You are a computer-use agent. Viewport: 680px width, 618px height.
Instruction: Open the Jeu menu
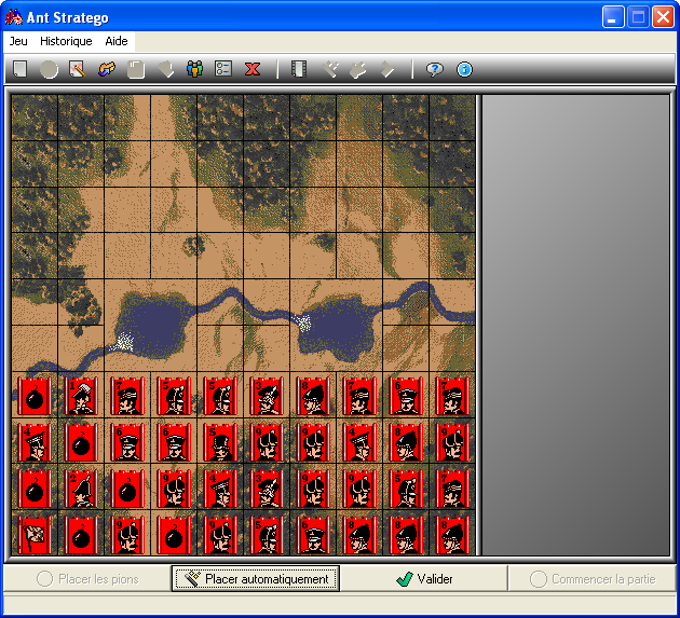(18, 41)
